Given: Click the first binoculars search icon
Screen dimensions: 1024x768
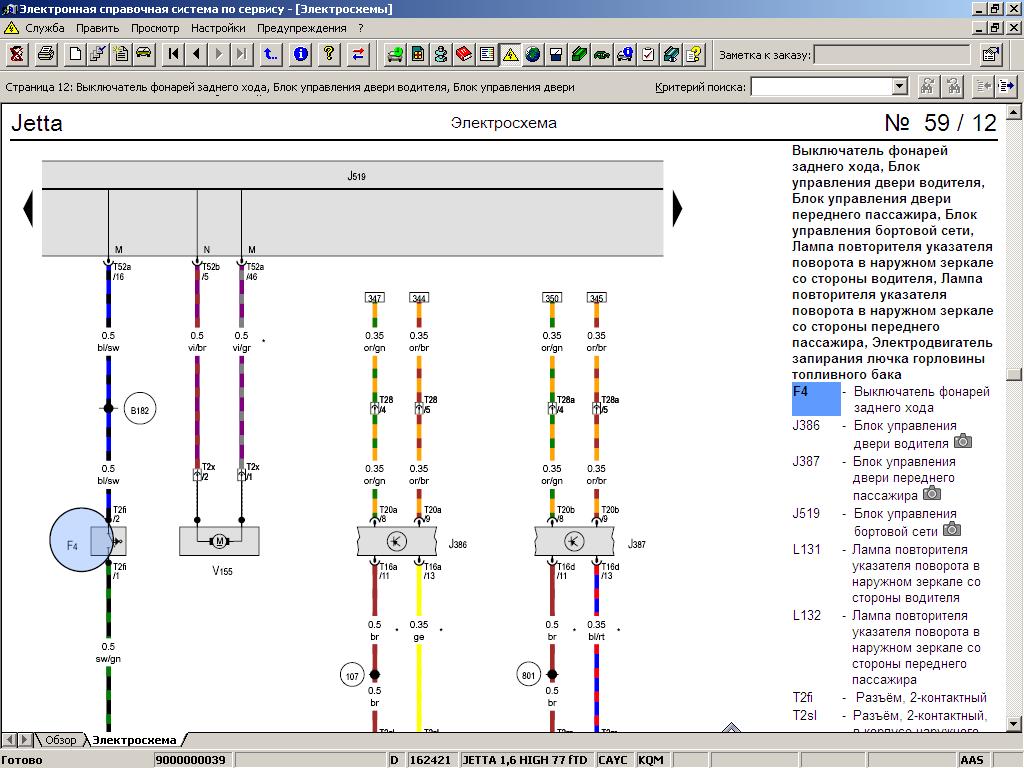Looking at the screenshot, I should pos(927,86).
